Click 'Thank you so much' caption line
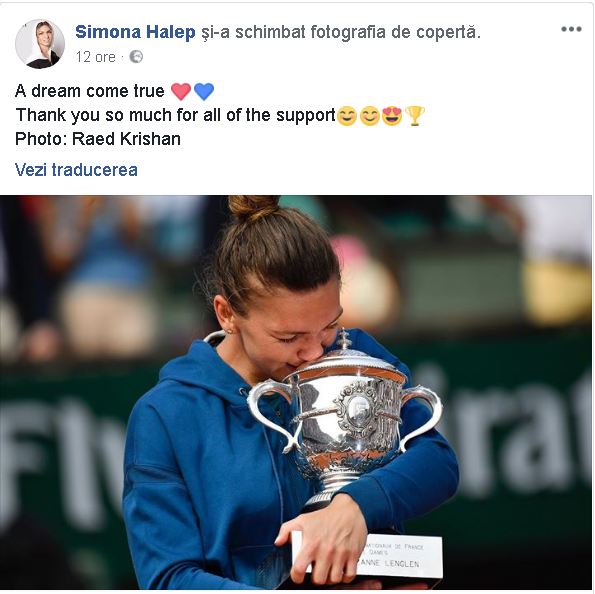The width and height of the screenshot is (595, 594). (176, 115)
